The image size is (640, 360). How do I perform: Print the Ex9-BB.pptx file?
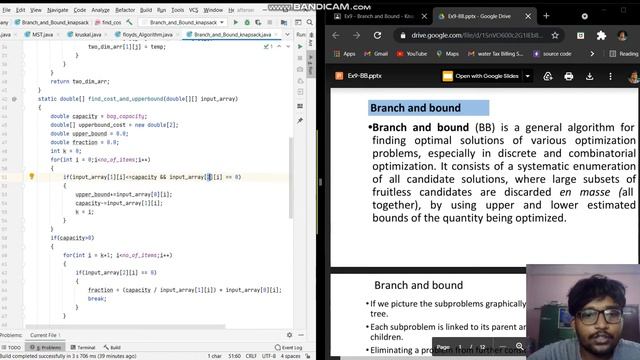[569, 76]
